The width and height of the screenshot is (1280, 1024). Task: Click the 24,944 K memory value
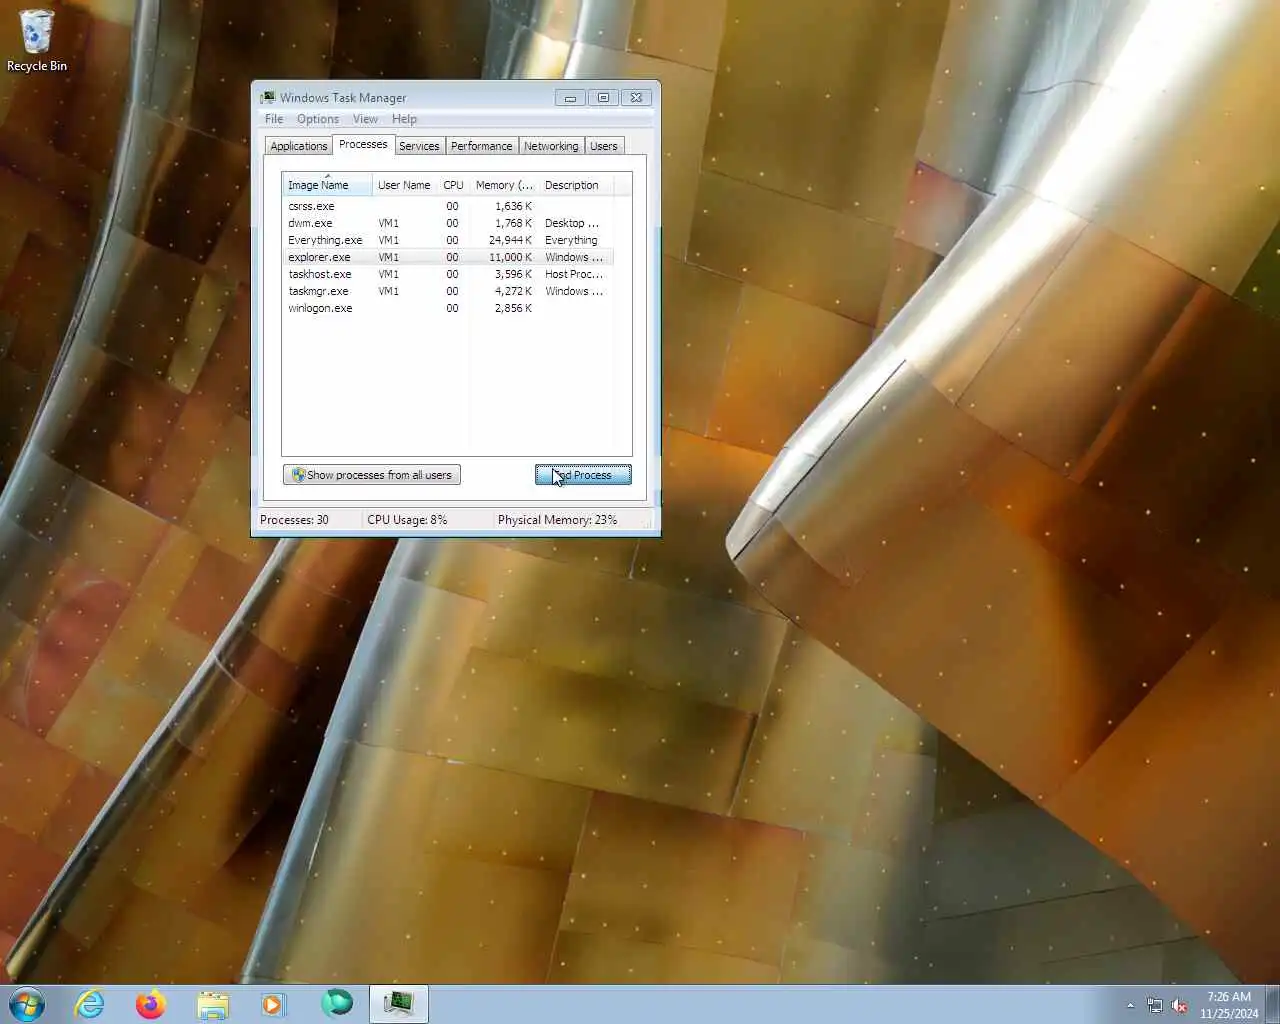pos(511,240)
